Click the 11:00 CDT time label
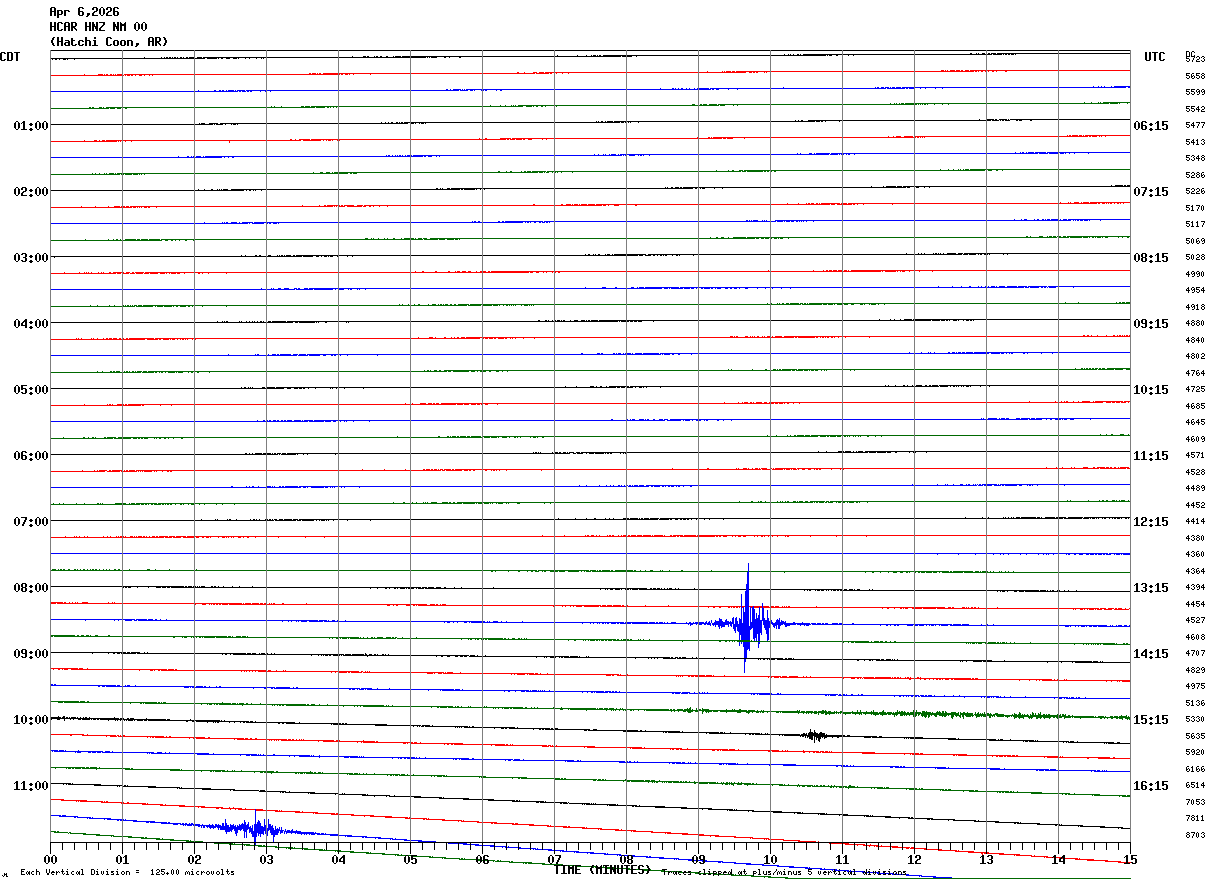Image resolution: width=1210 pixels, height=886 pixels. (31, 786)
